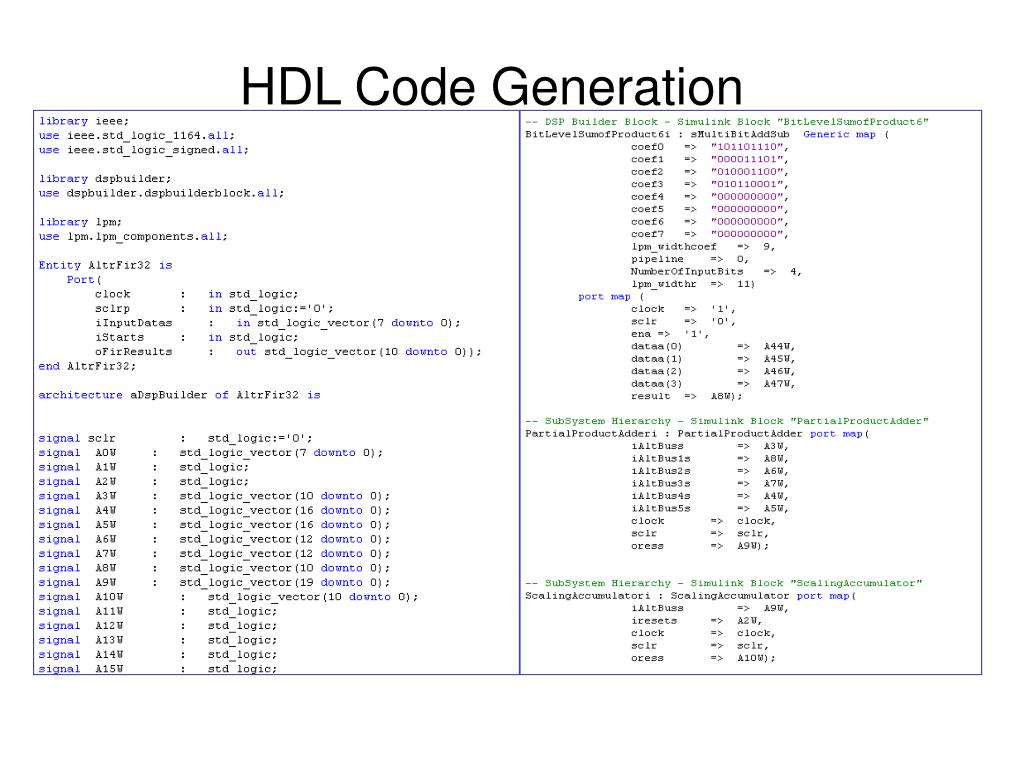The height and width of the screenshot is (768, 1024).
Task: Click the 'HDL Code Generation' slide title
Action: point(491,87)
